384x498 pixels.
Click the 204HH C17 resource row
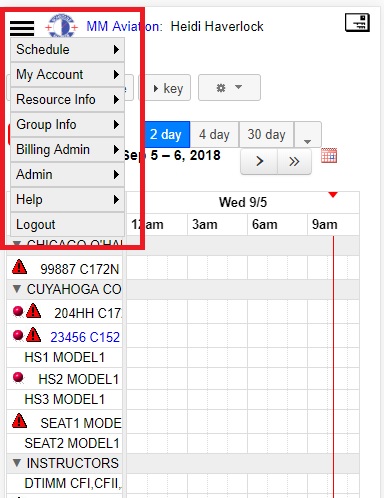(65, 312)
